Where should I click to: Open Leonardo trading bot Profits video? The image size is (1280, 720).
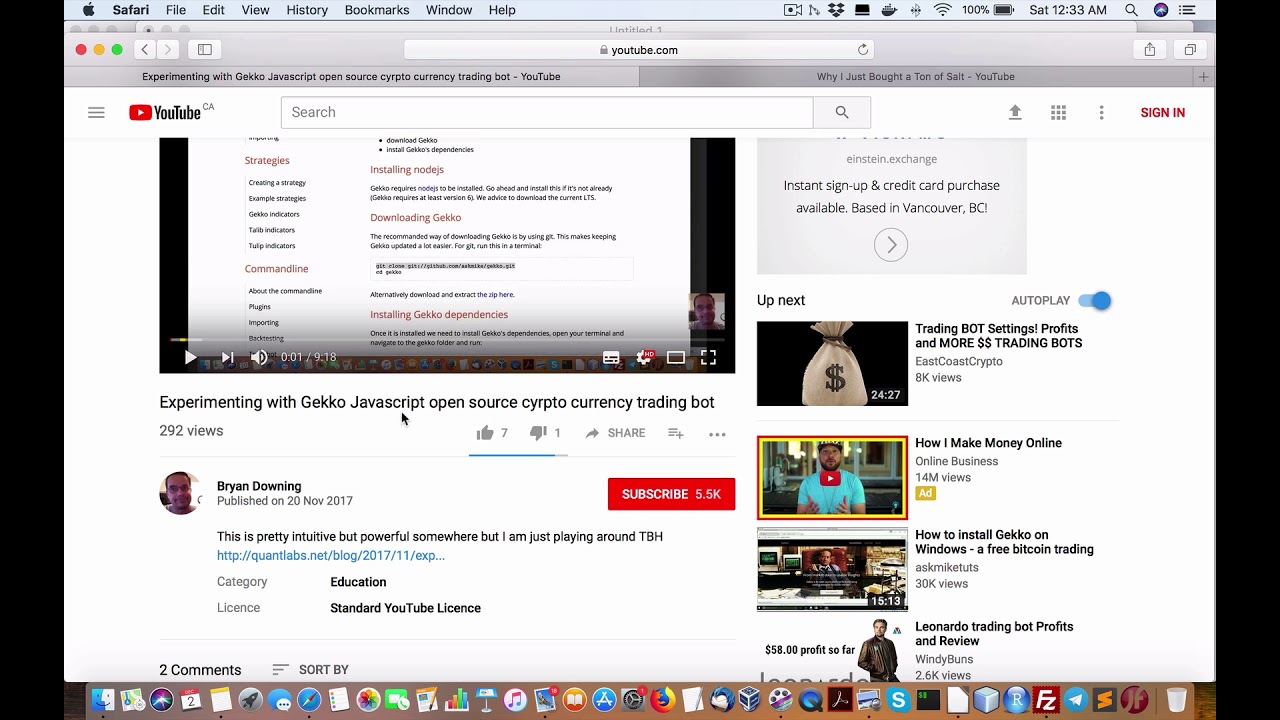point(994,634)
